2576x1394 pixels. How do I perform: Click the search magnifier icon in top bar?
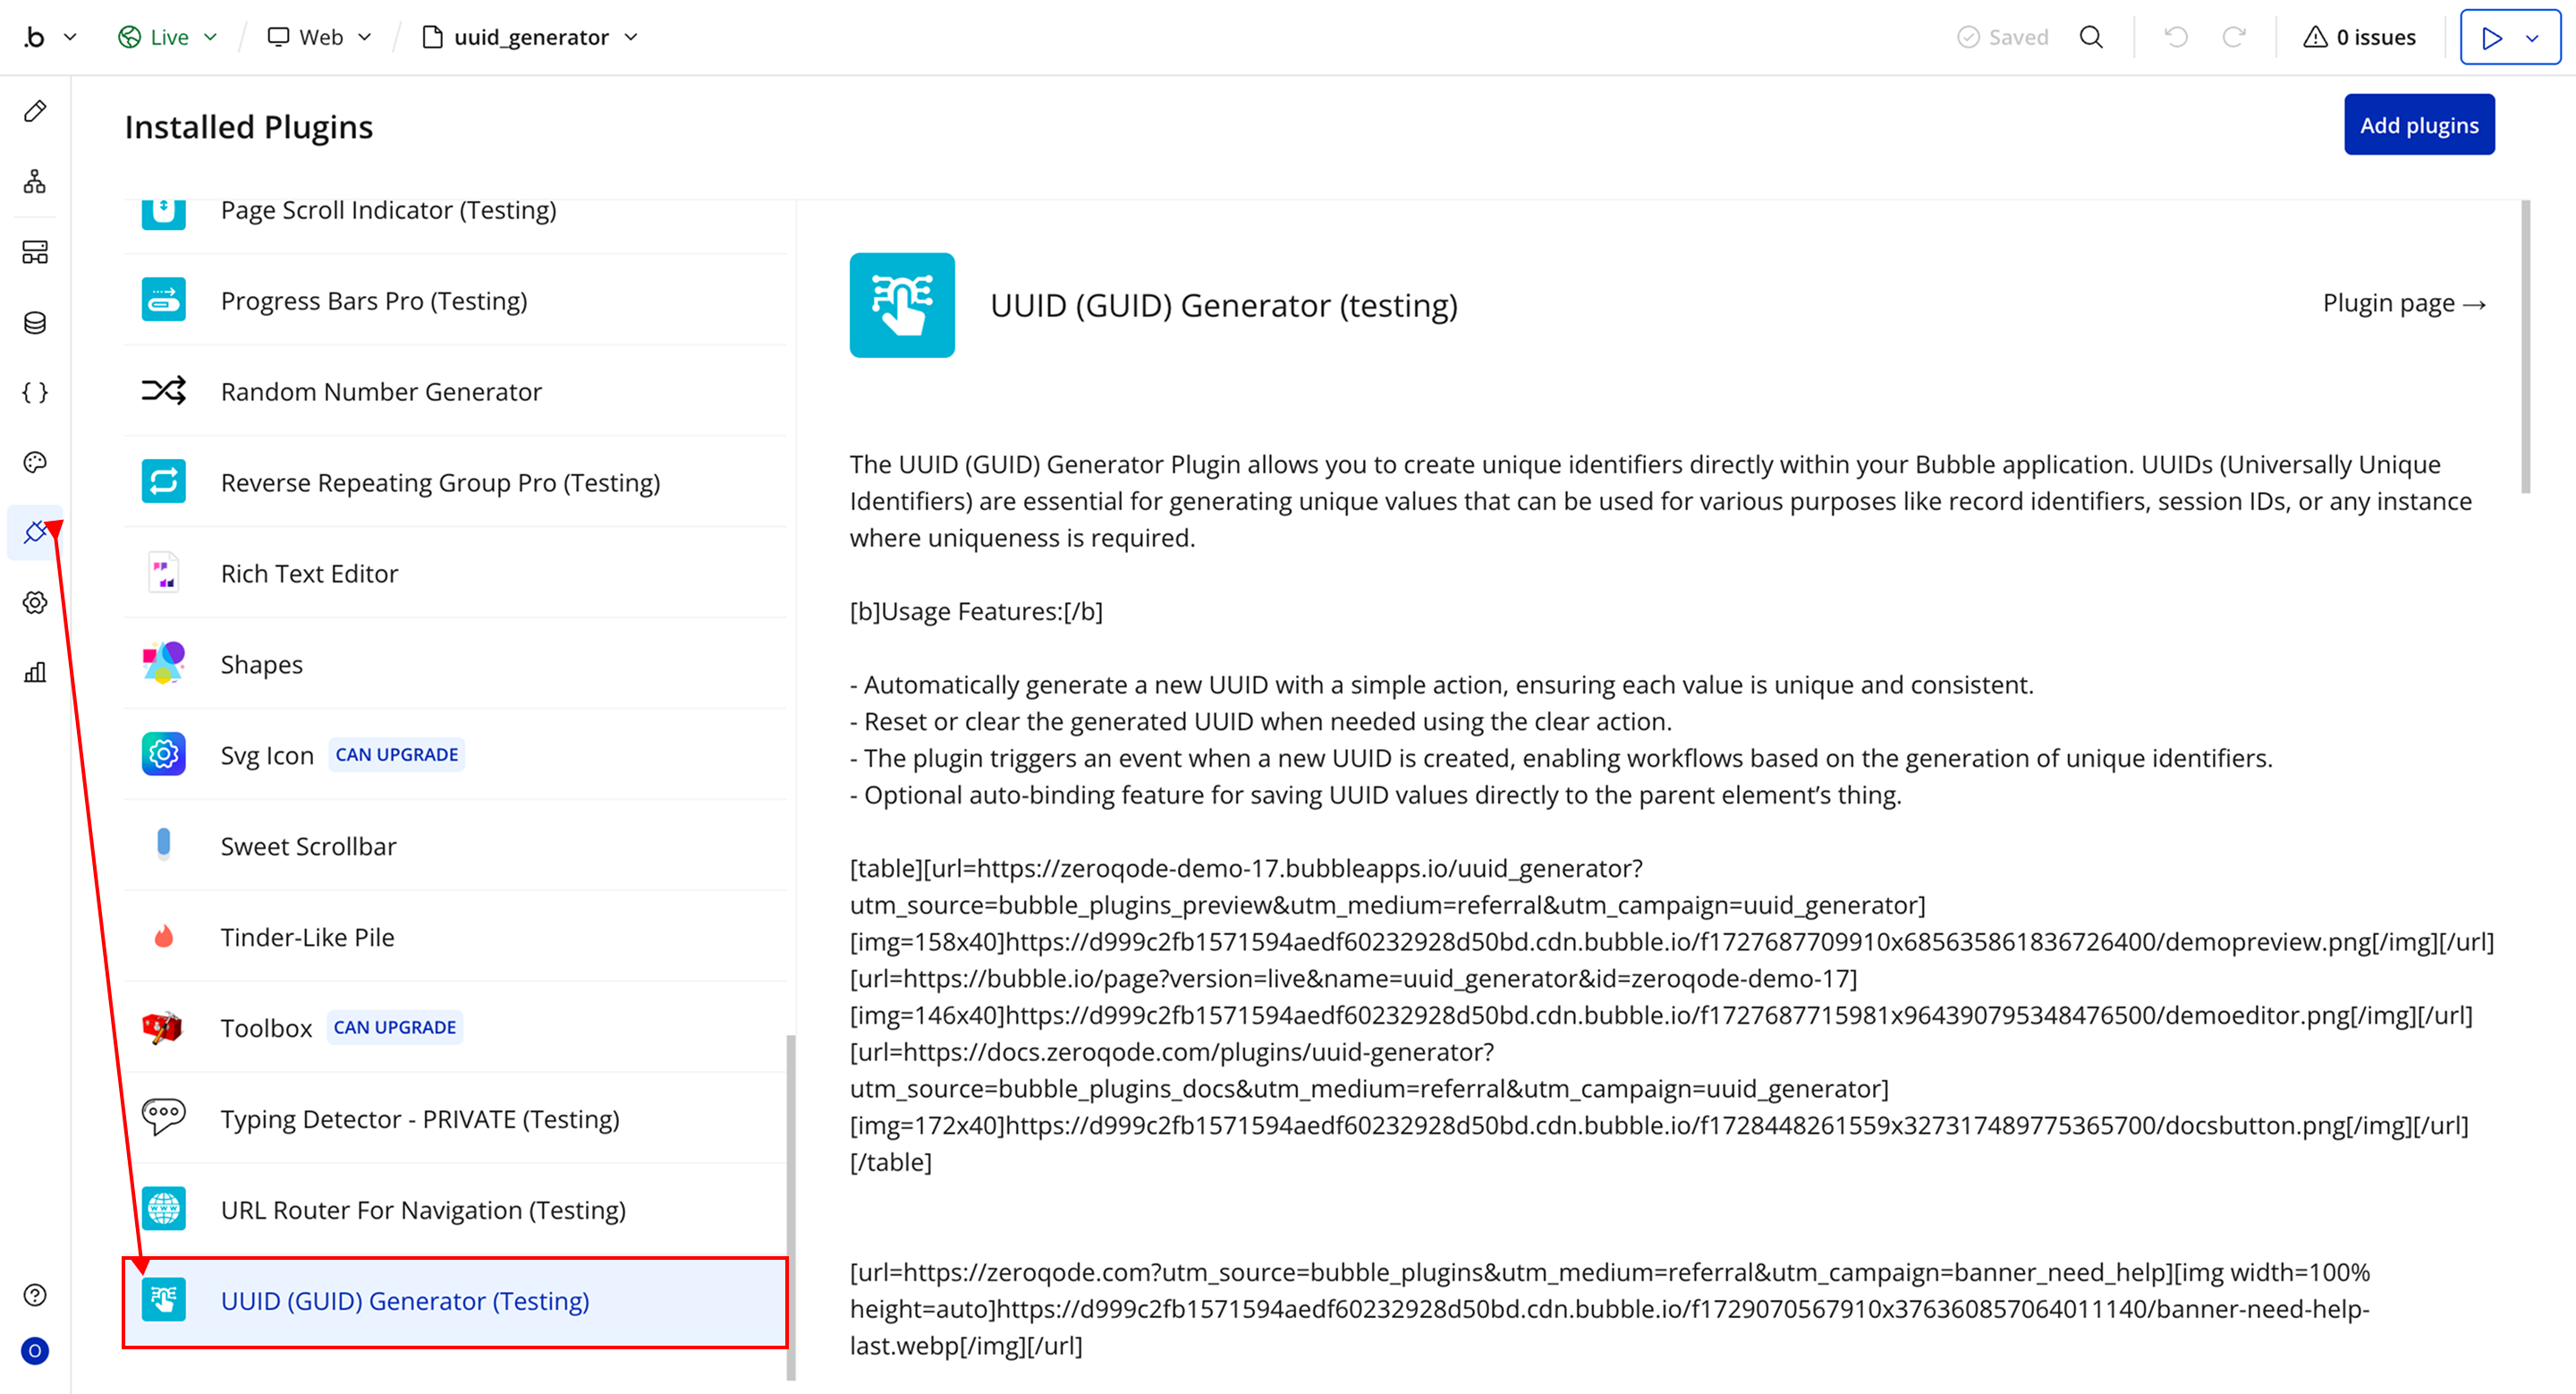point(2091,37)
